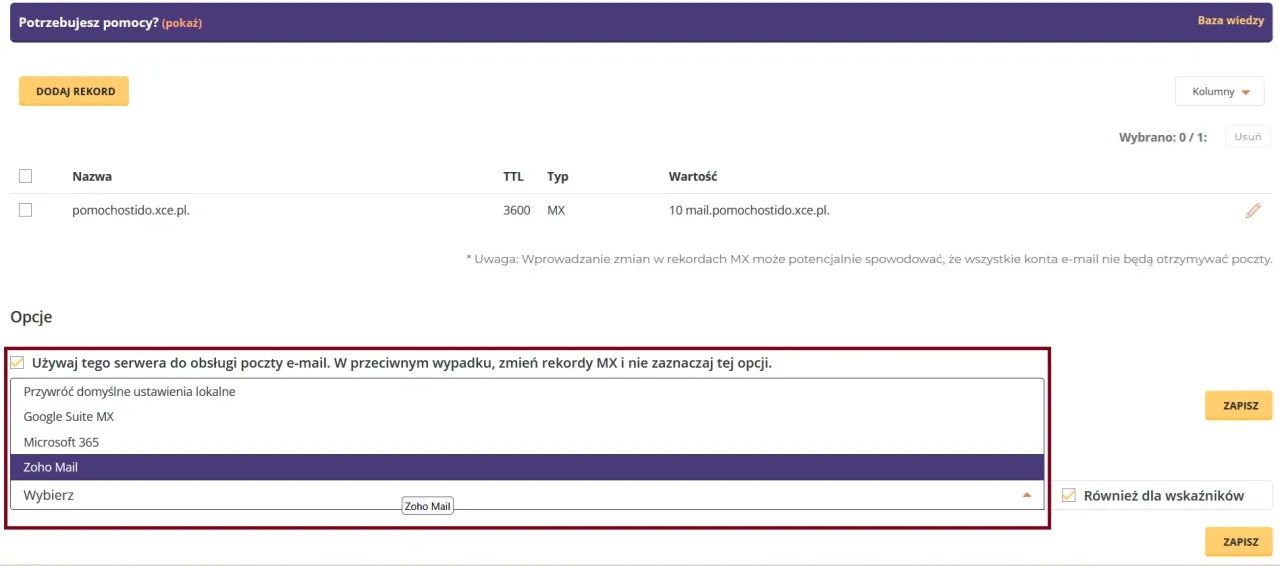Pick the Microsoft 365 option

click(61, 442)
